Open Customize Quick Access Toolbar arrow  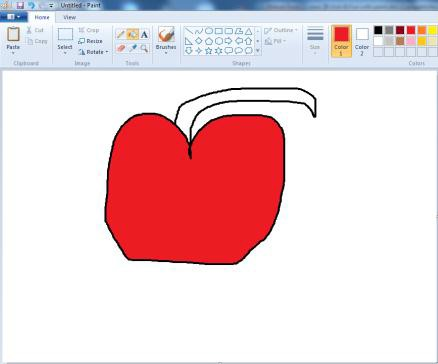click(51, 6)
